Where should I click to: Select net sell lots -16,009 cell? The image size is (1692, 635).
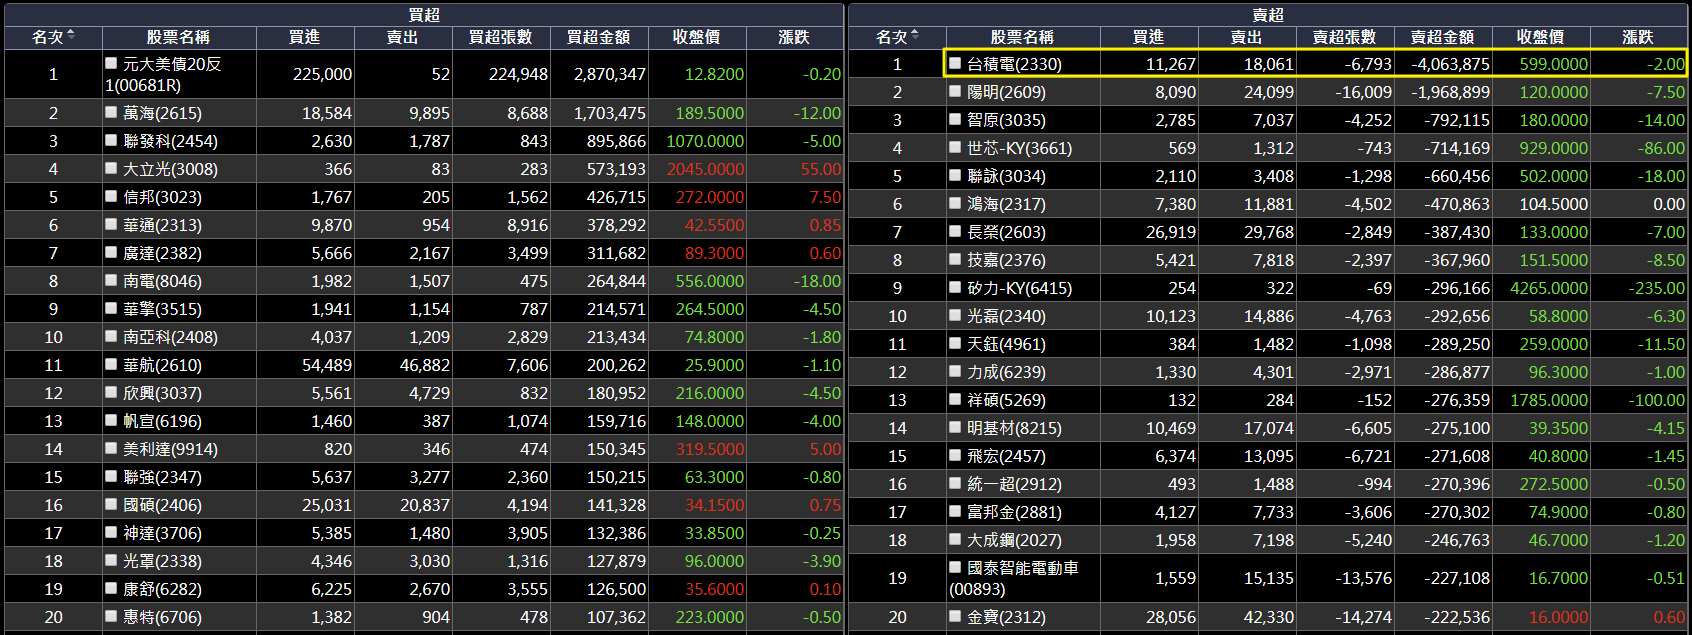[x=1345, y=91]
